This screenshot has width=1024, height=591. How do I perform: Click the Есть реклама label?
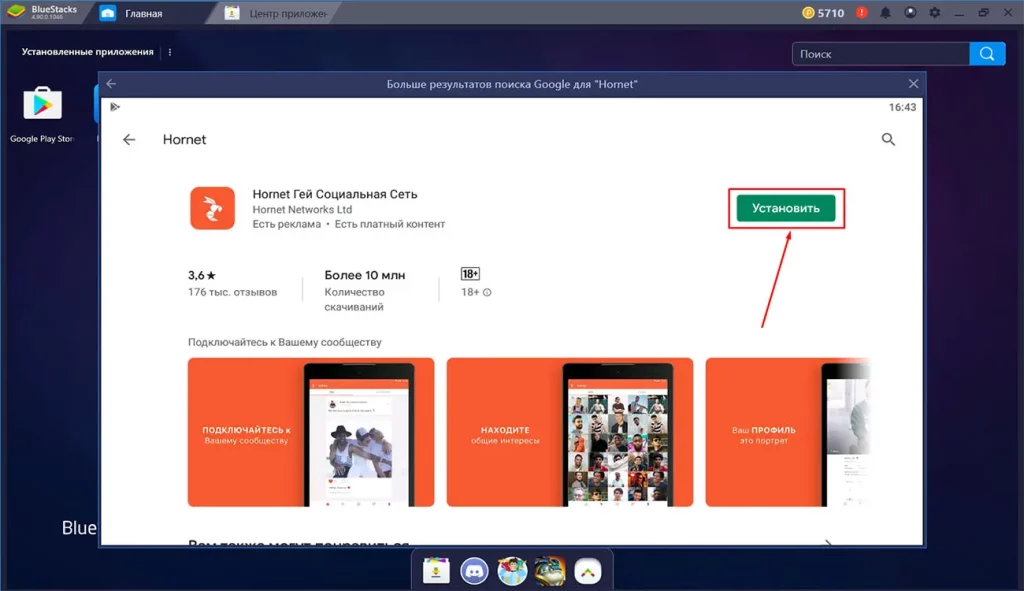[x=287, y=224]
